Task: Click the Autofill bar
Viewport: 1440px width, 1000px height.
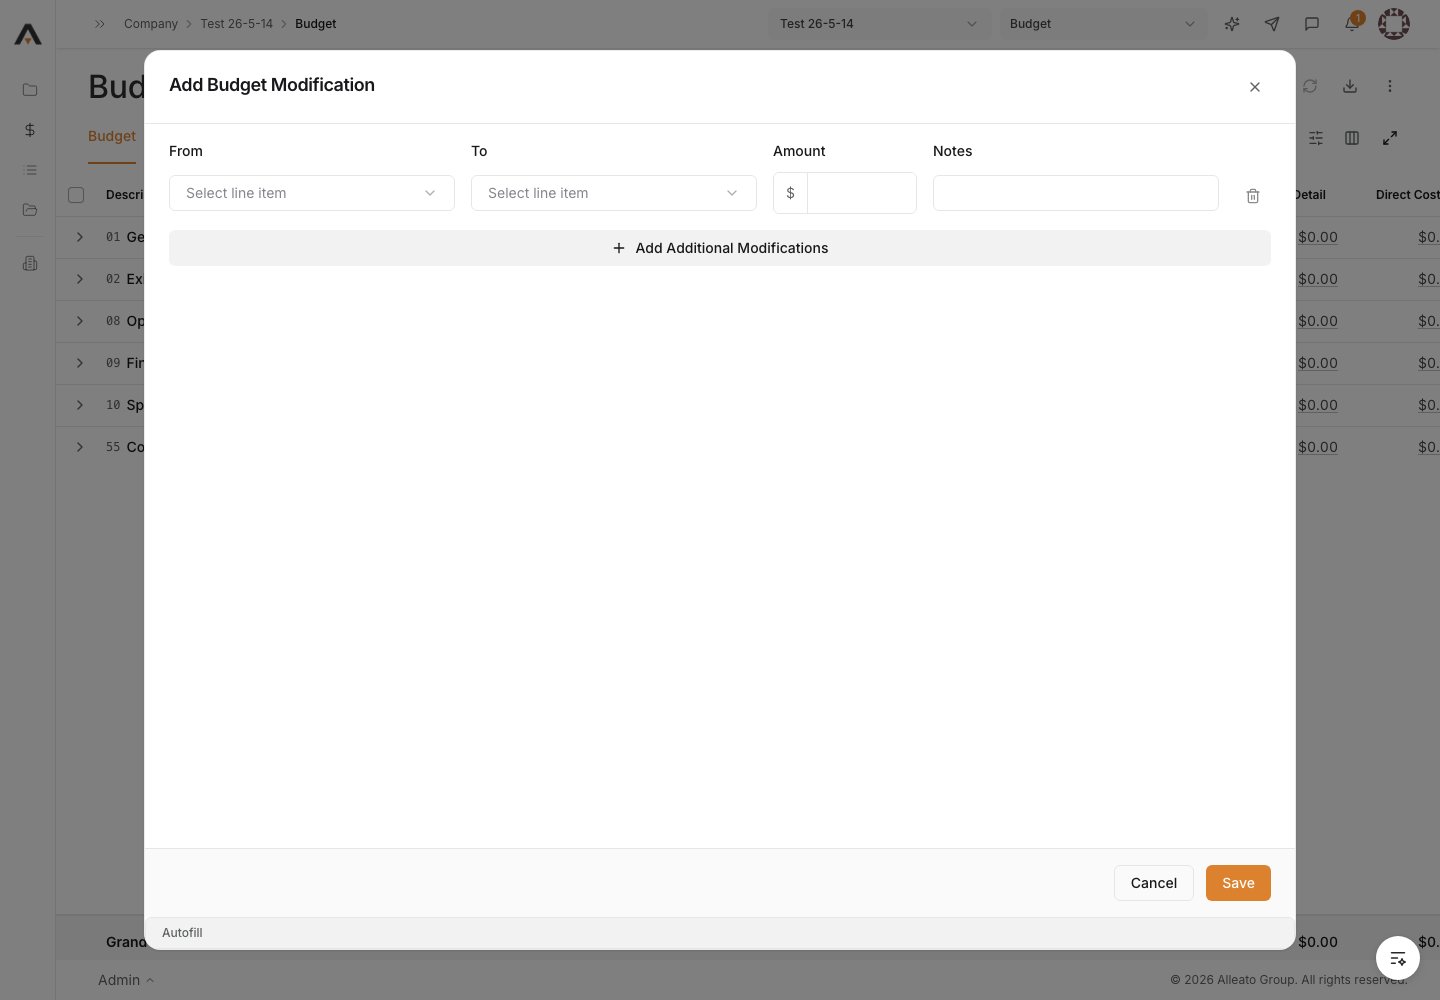Action: 720,933
